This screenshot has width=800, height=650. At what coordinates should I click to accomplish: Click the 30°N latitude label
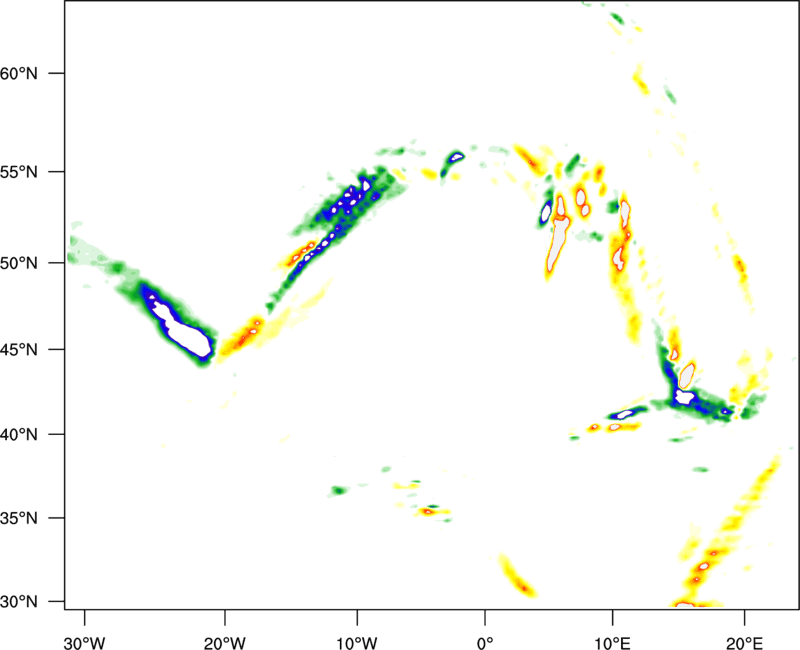point(19,602)
